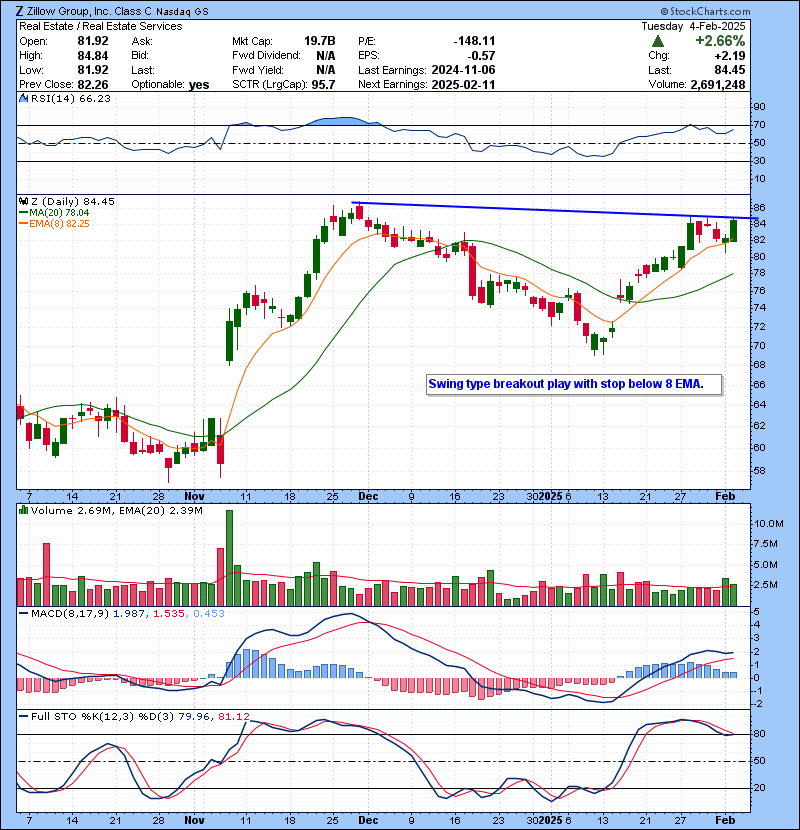Click the 86 label on the price axis

point(759,208)
